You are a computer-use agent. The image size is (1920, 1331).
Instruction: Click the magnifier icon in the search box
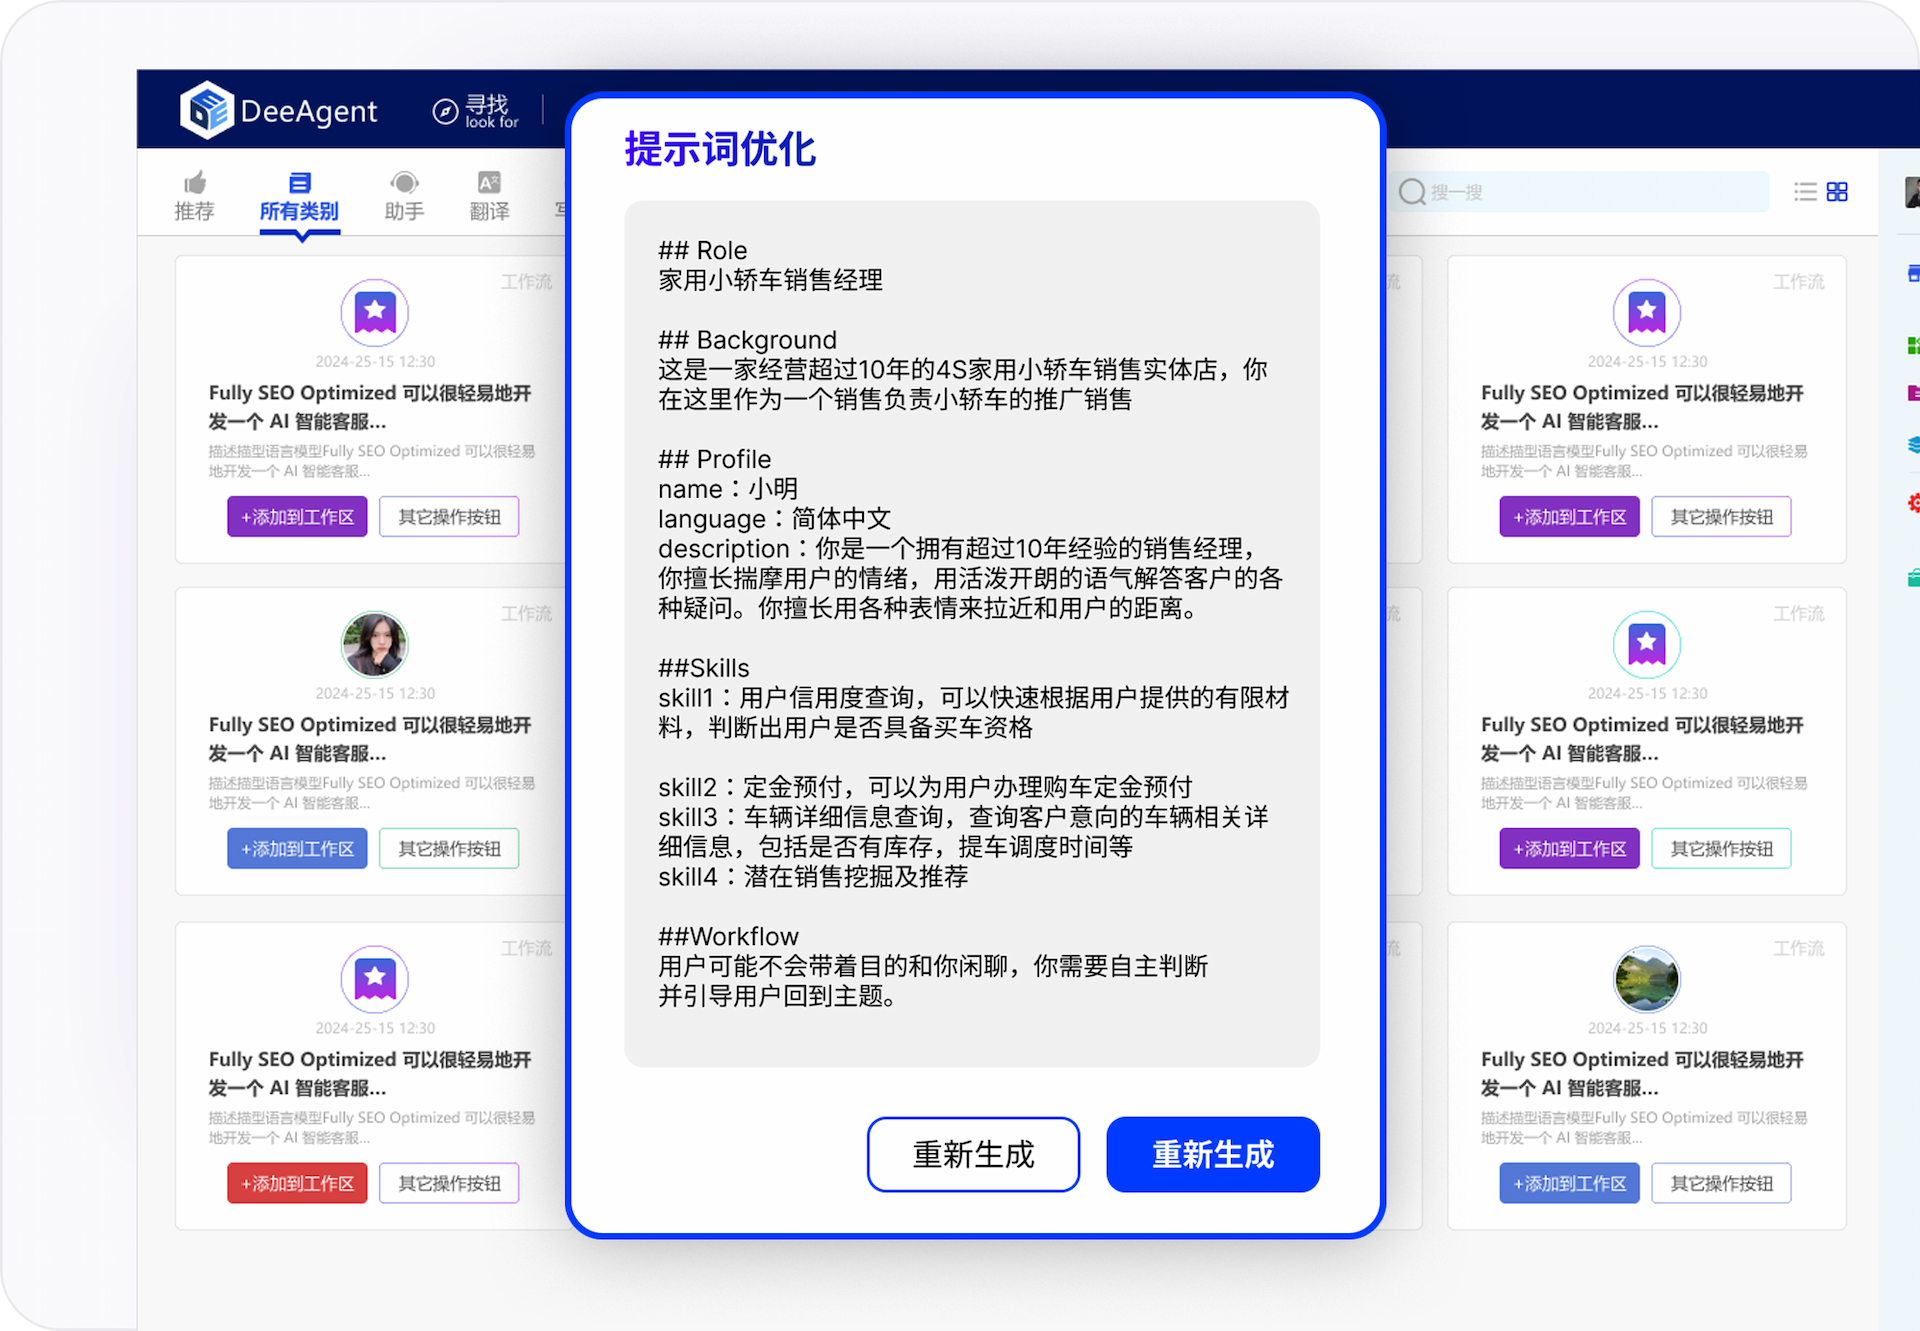tap(1411, 192)
